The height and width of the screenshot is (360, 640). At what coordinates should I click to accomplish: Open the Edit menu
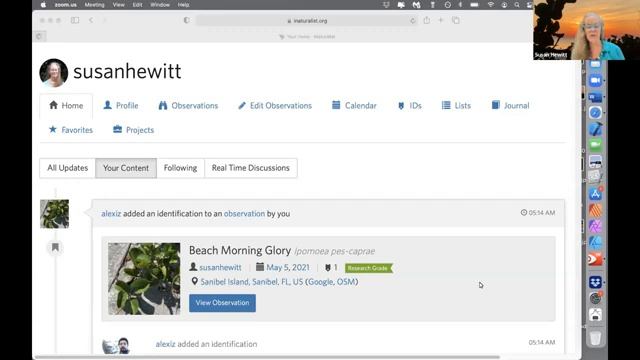(x=138, y=5)
